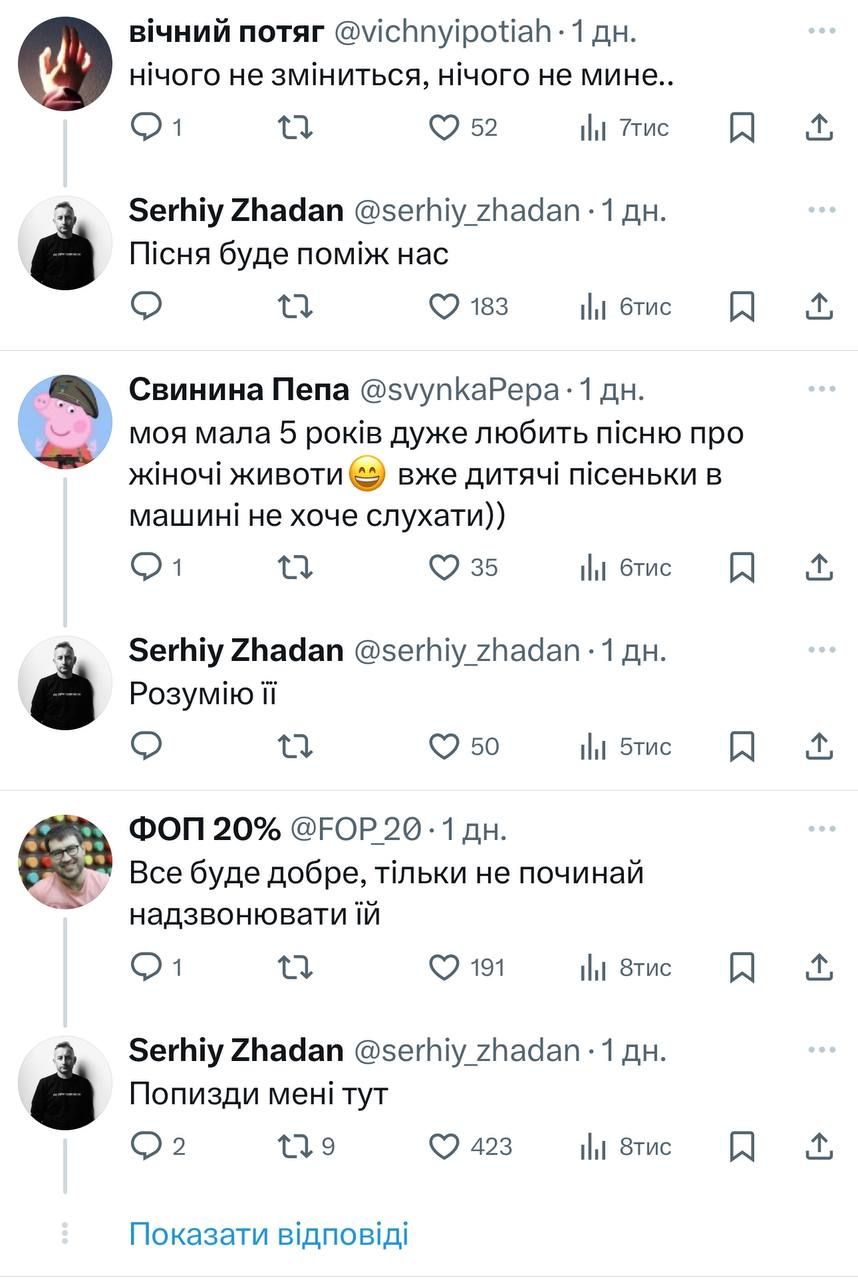Click the Peppa Pig avatar thumbnail
This screenshot has width=858, height=1280.
coord(65,421)
